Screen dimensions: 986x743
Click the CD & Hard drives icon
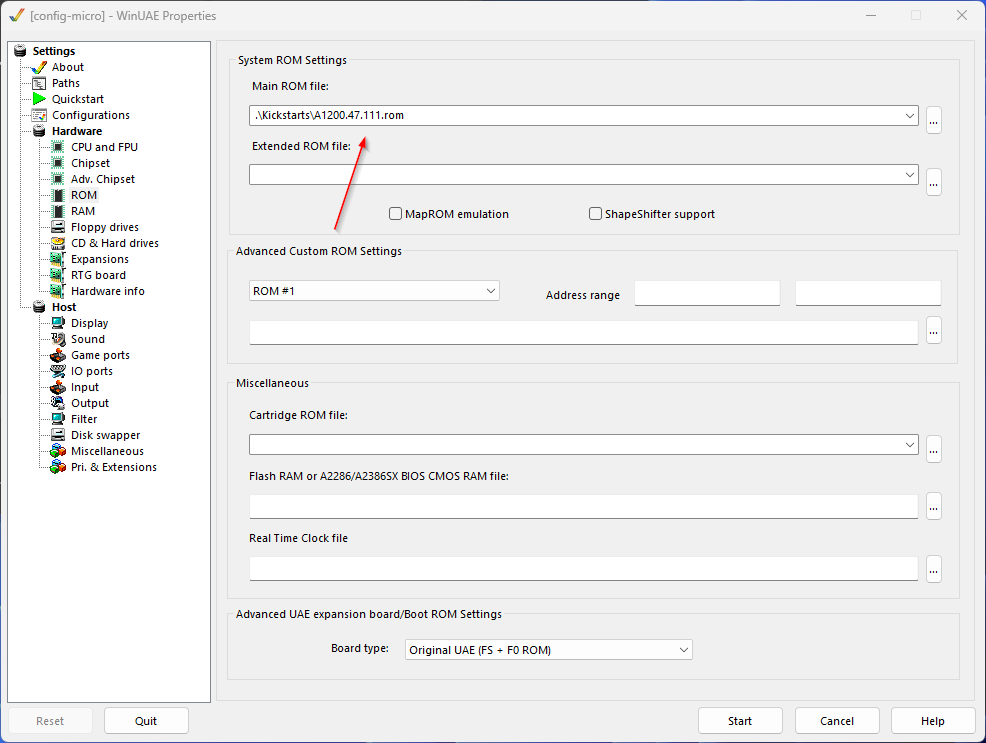58,243
